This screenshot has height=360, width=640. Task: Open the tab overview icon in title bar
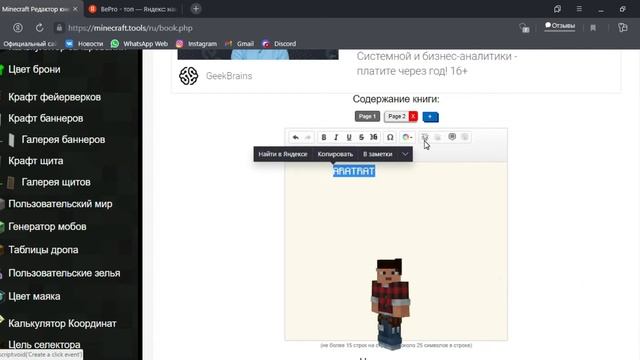(x=557, y=9)
